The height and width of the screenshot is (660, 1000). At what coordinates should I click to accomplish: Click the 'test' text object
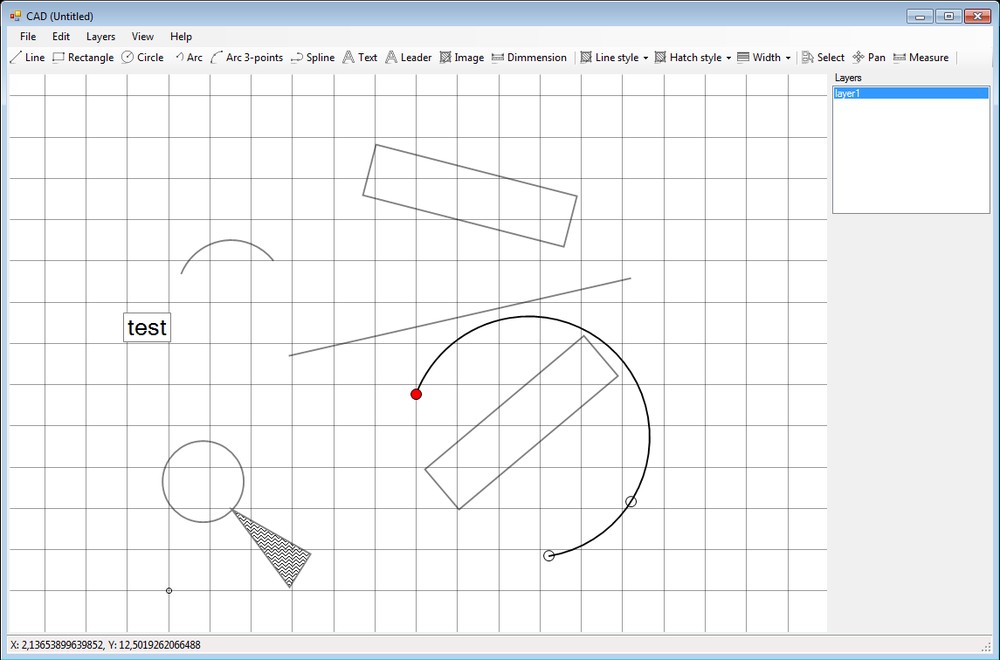pos(147,327)
